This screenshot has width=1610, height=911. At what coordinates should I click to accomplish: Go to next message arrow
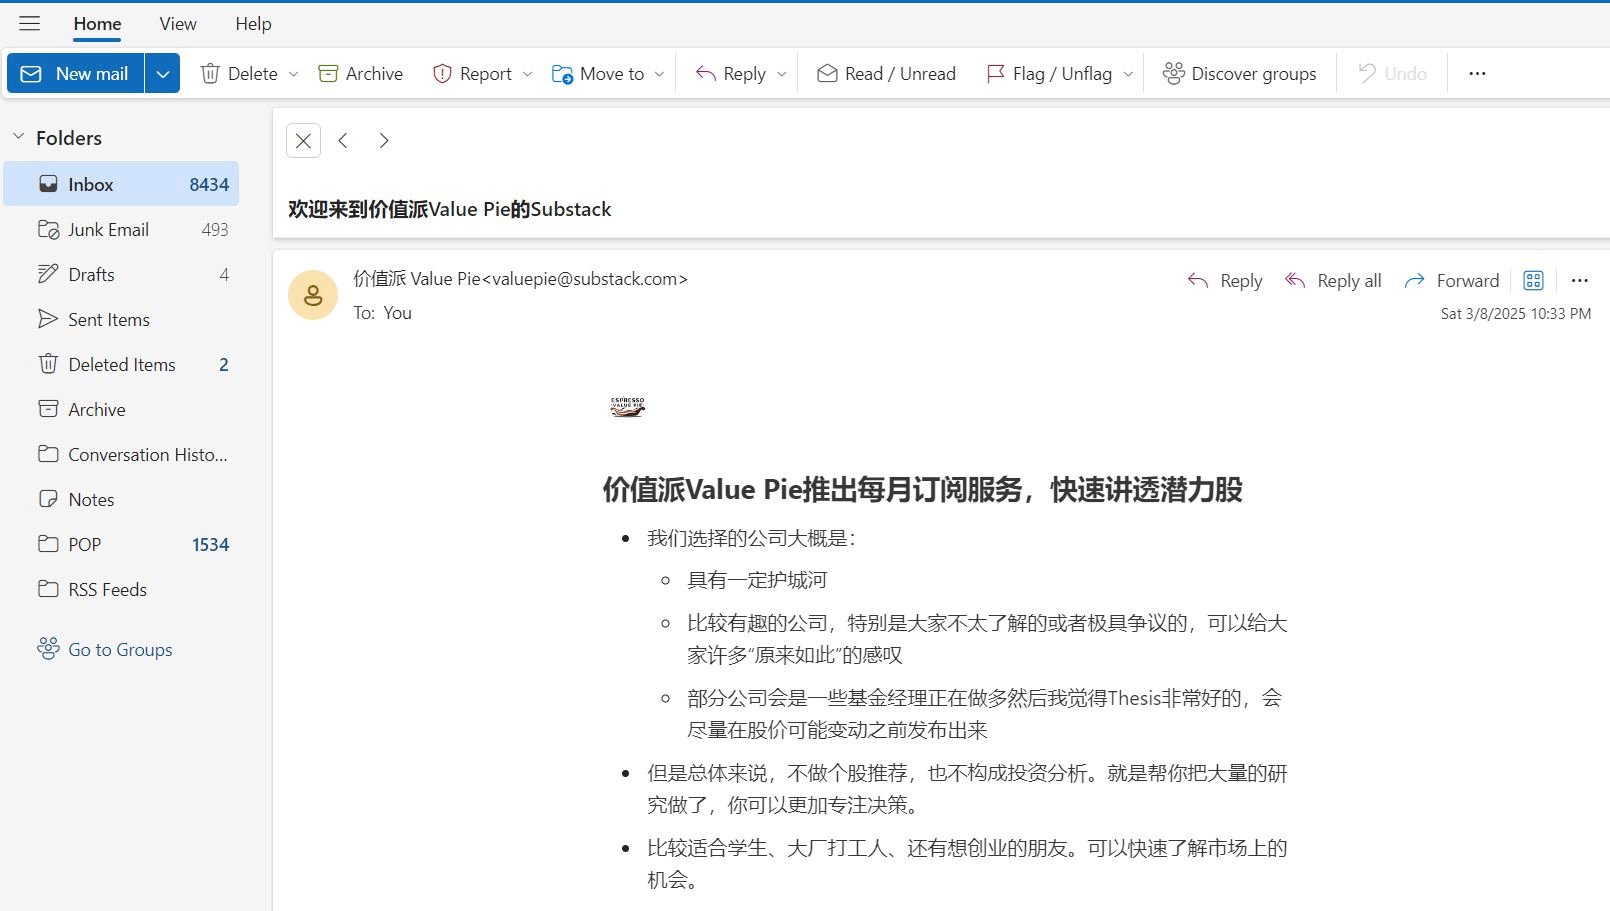384,141
